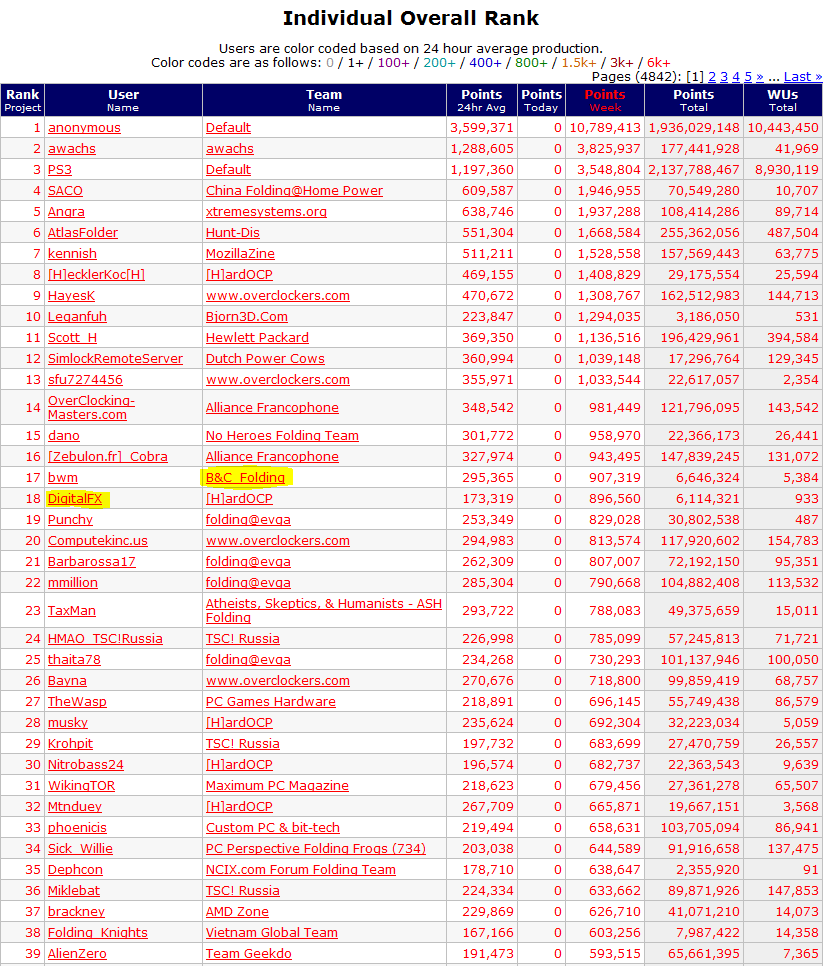Go to page 5 of rankings
This screenshot has height=966, width=826.
748,77
